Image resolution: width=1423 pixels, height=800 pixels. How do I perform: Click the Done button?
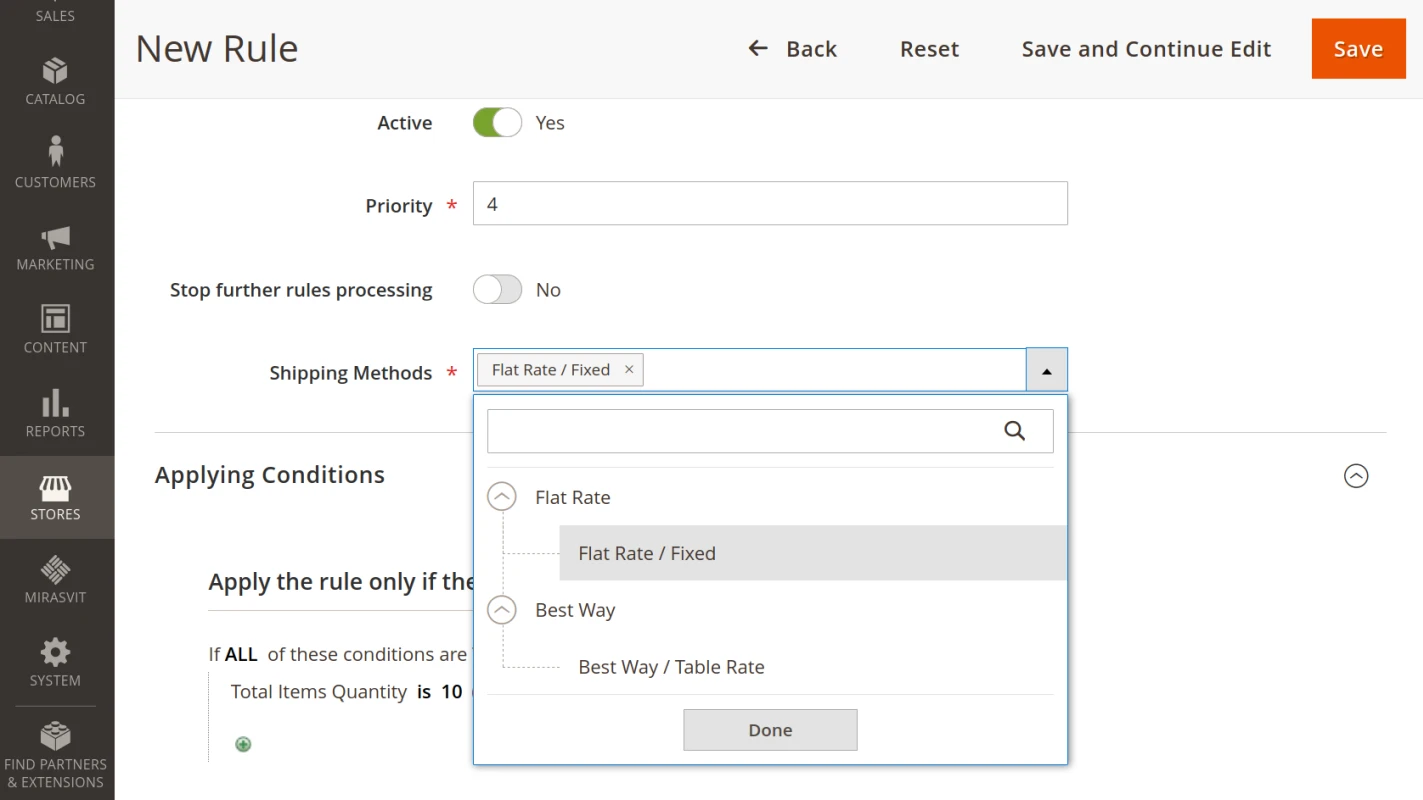pos(770,730)
